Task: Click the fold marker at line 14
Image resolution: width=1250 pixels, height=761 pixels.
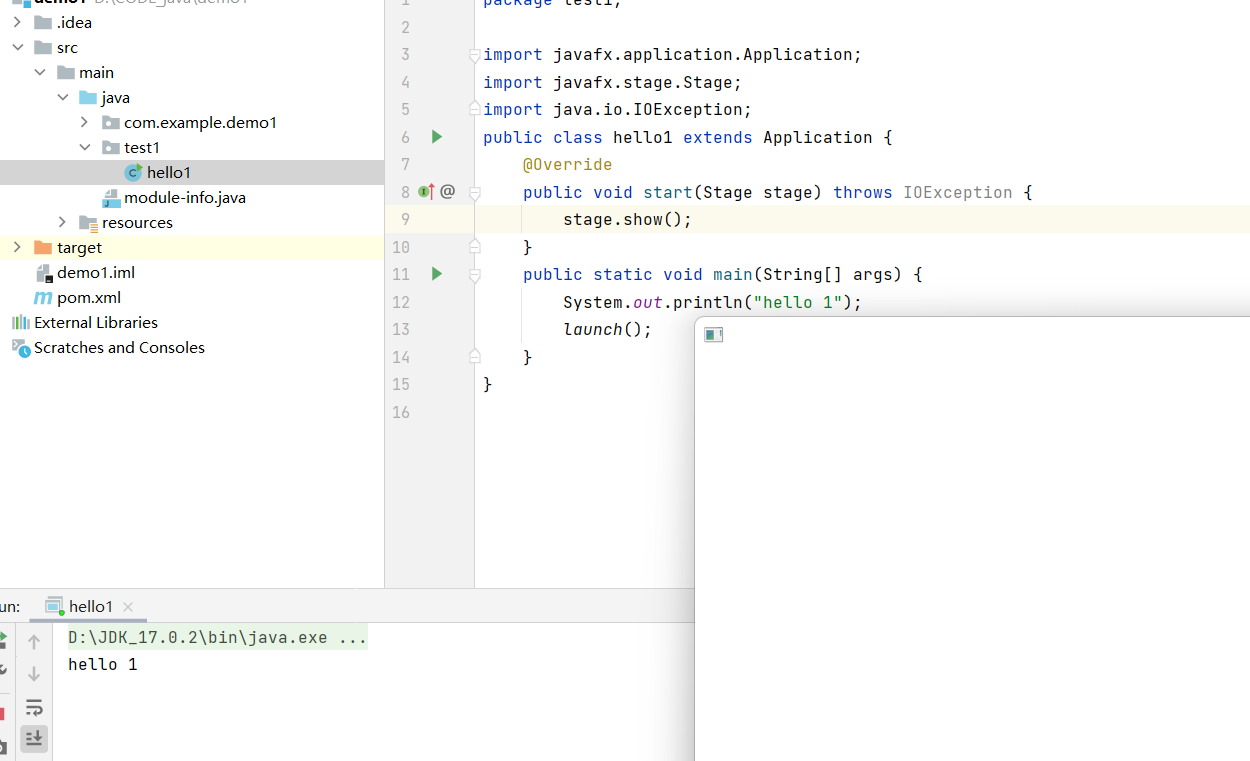Action: coord(475,357)
